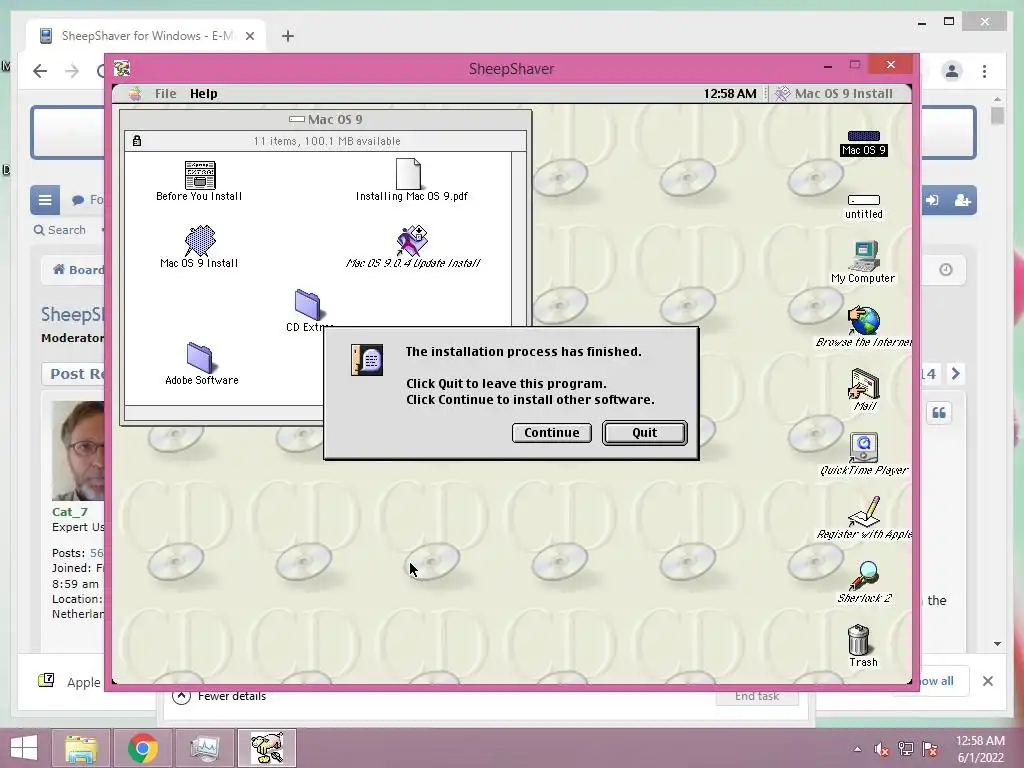Screen dimensions: 1024x768
Task: Click the Cat_7 username link
Action: (x=70, y=511)
